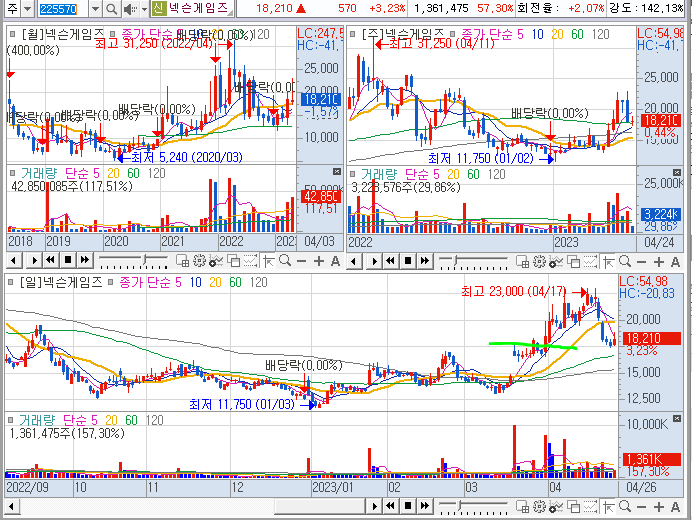Click magnifier zoom tool in monthly chart toolbar
692x520 pixels.
point(285,261)
